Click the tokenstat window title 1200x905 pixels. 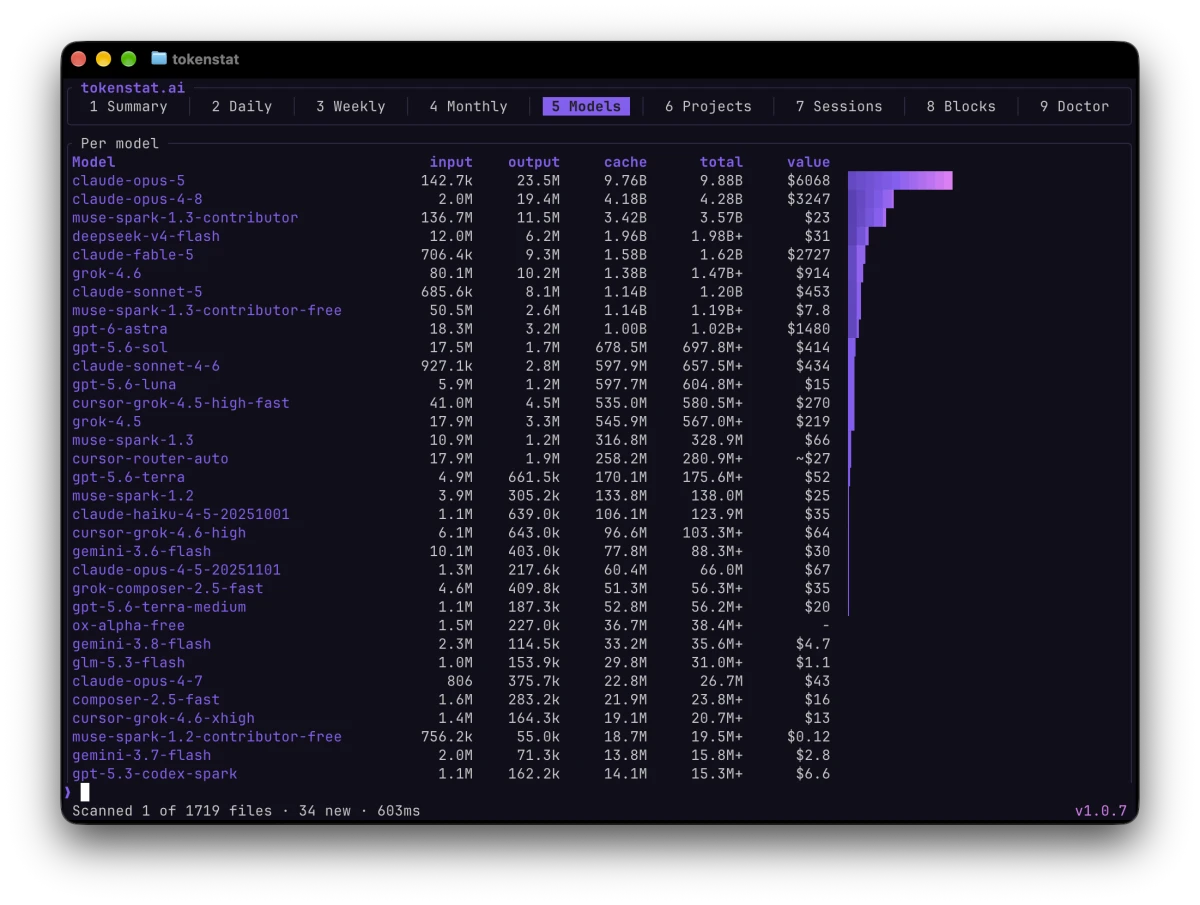(x=206, y=59)
